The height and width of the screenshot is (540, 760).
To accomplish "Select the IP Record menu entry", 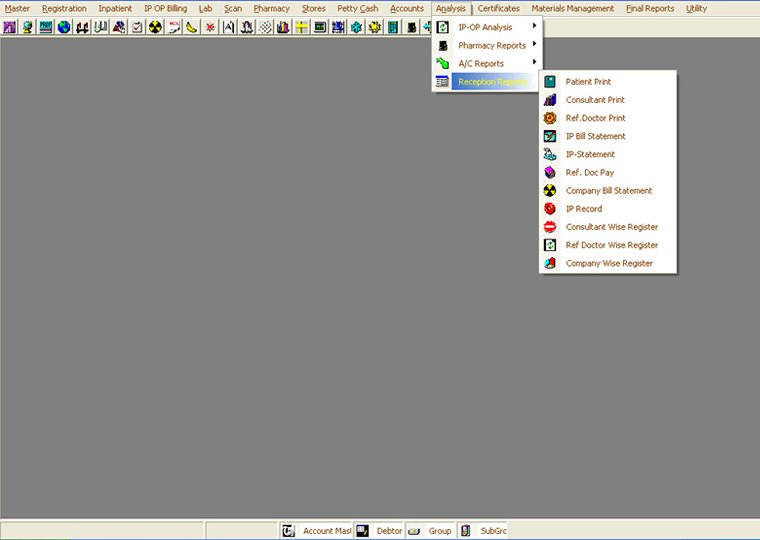I will (x=607, y=209).
